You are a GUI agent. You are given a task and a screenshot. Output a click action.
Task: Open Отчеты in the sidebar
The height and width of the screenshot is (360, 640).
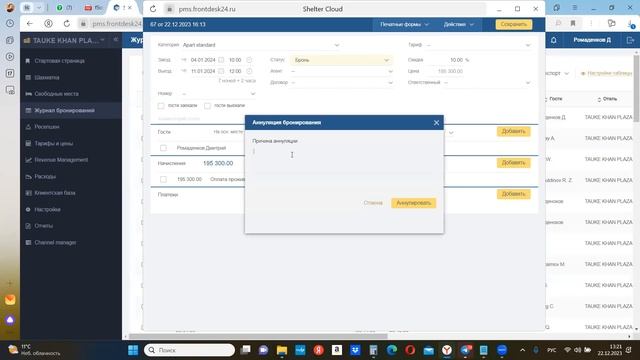point(43,226)
